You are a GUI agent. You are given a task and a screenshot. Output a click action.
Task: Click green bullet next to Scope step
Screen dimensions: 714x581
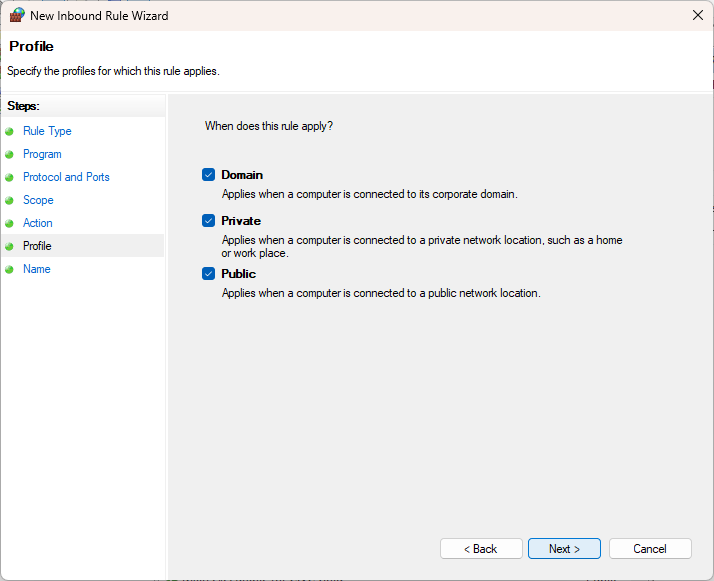(10, 200)
